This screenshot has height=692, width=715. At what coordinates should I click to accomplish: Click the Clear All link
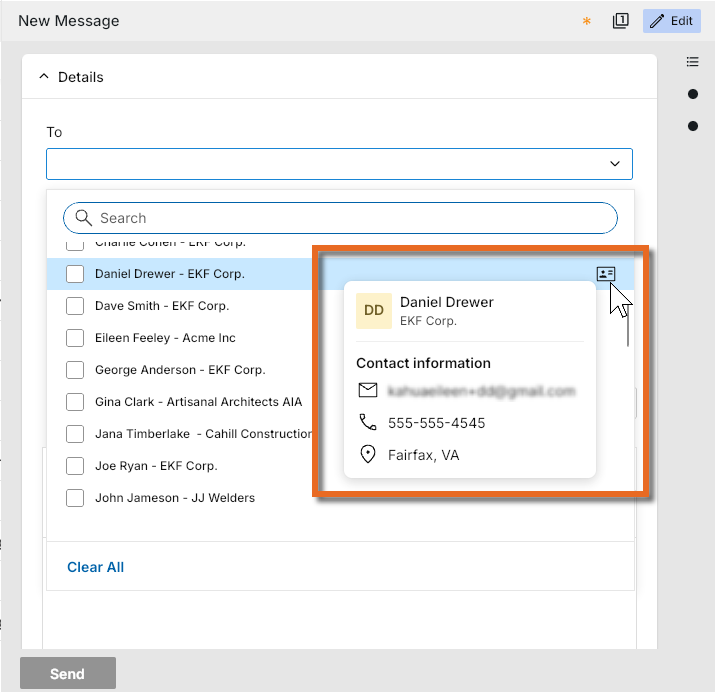95,567
